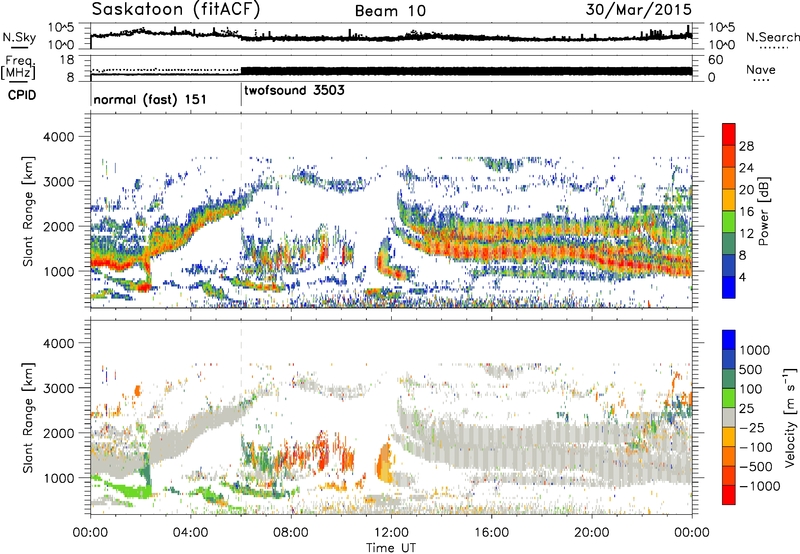Image resolution: width=800 pixels, height=554 pixels.
Task: Select the 'twofsound 3503' CPID label
Action: pos(294,91)
